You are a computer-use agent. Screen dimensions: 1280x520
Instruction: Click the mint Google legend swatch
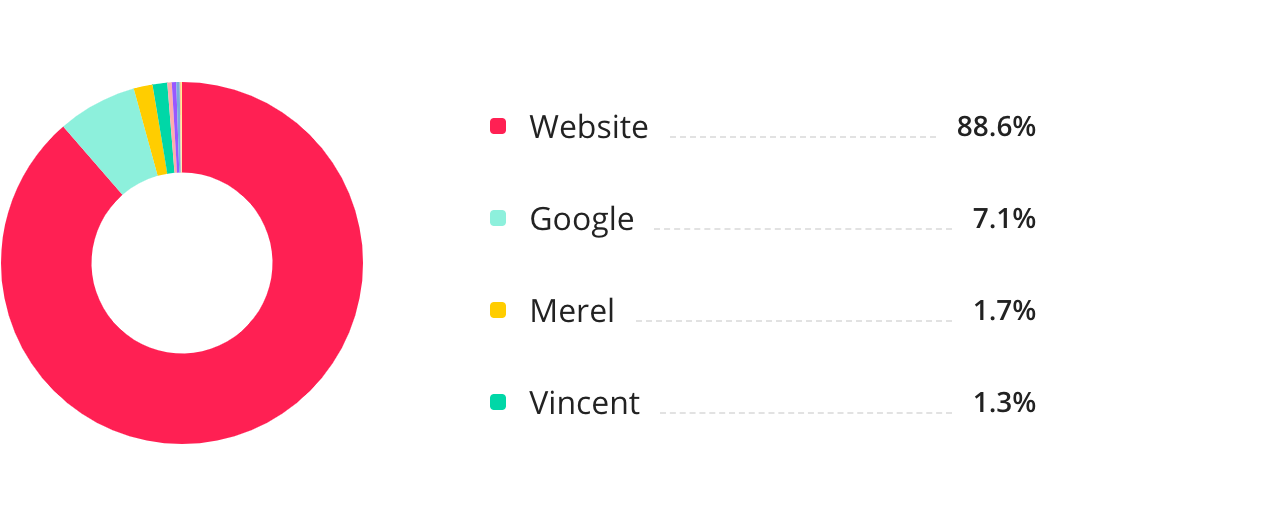[498, 218]
